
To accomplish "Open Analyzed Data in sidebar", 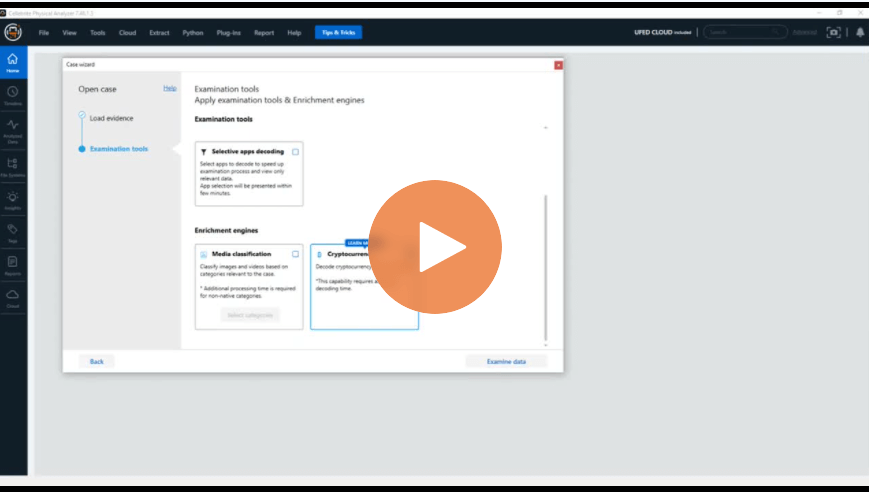I will tap(12, 129).
